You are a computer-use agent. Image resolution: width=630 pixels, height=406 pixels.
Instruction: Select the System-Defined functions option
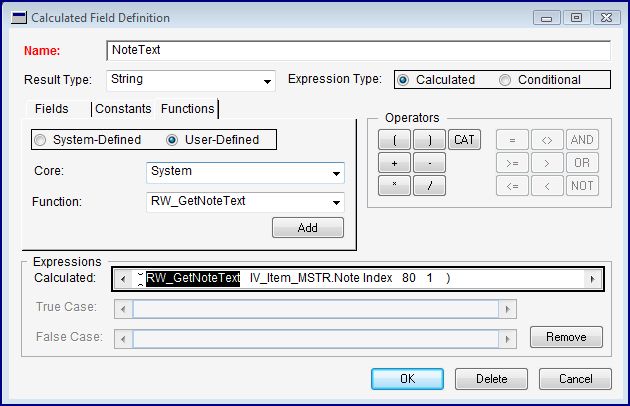click(x=41, y=140)
